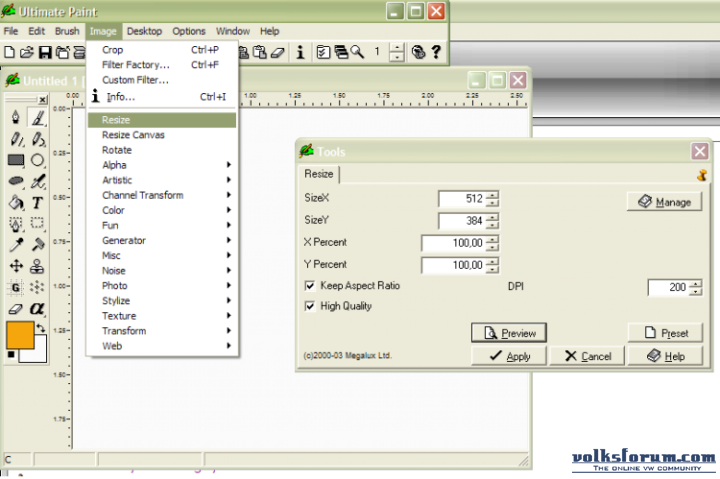Viewport: 720px width, 479px height.
Task: Select the Text 'T' tool
Action: pyautogui.click(x=38, y=203)
